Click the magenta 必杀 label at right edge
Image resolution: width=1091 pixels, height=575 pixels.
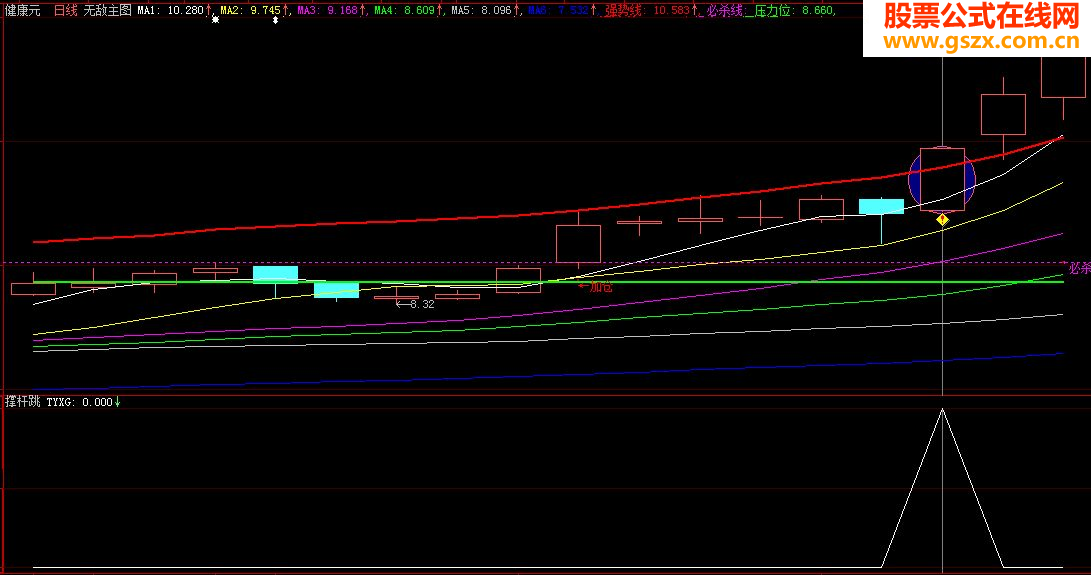pyautogui.click(x=1079, y=268)
